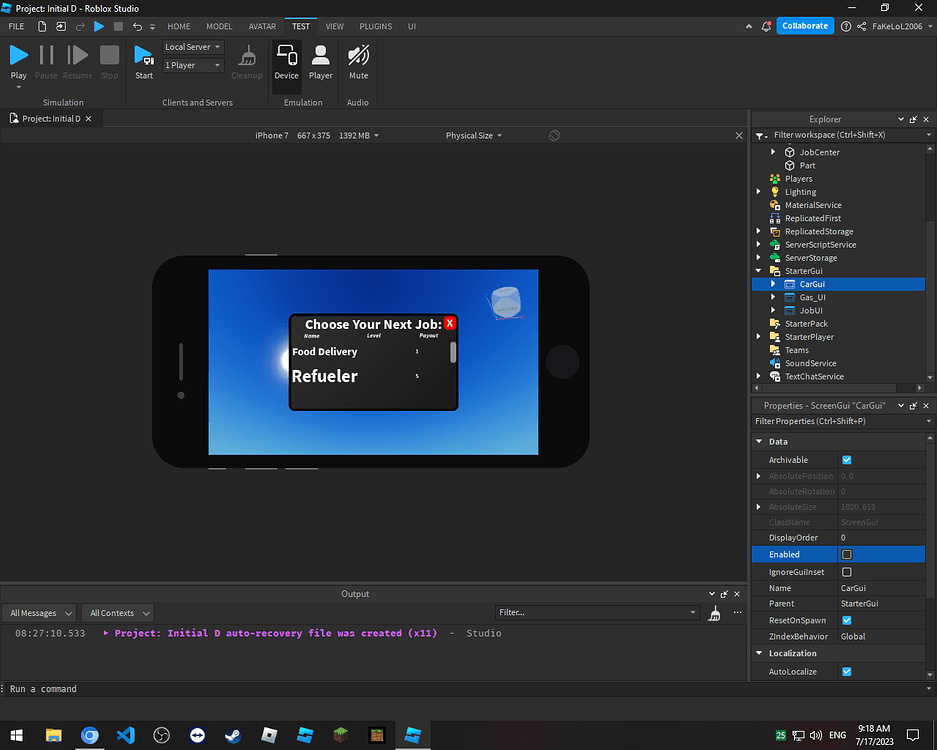Select the Teams service icon
Screen dimensions: 937x750
pyautogui.click(x=775, y=350)
